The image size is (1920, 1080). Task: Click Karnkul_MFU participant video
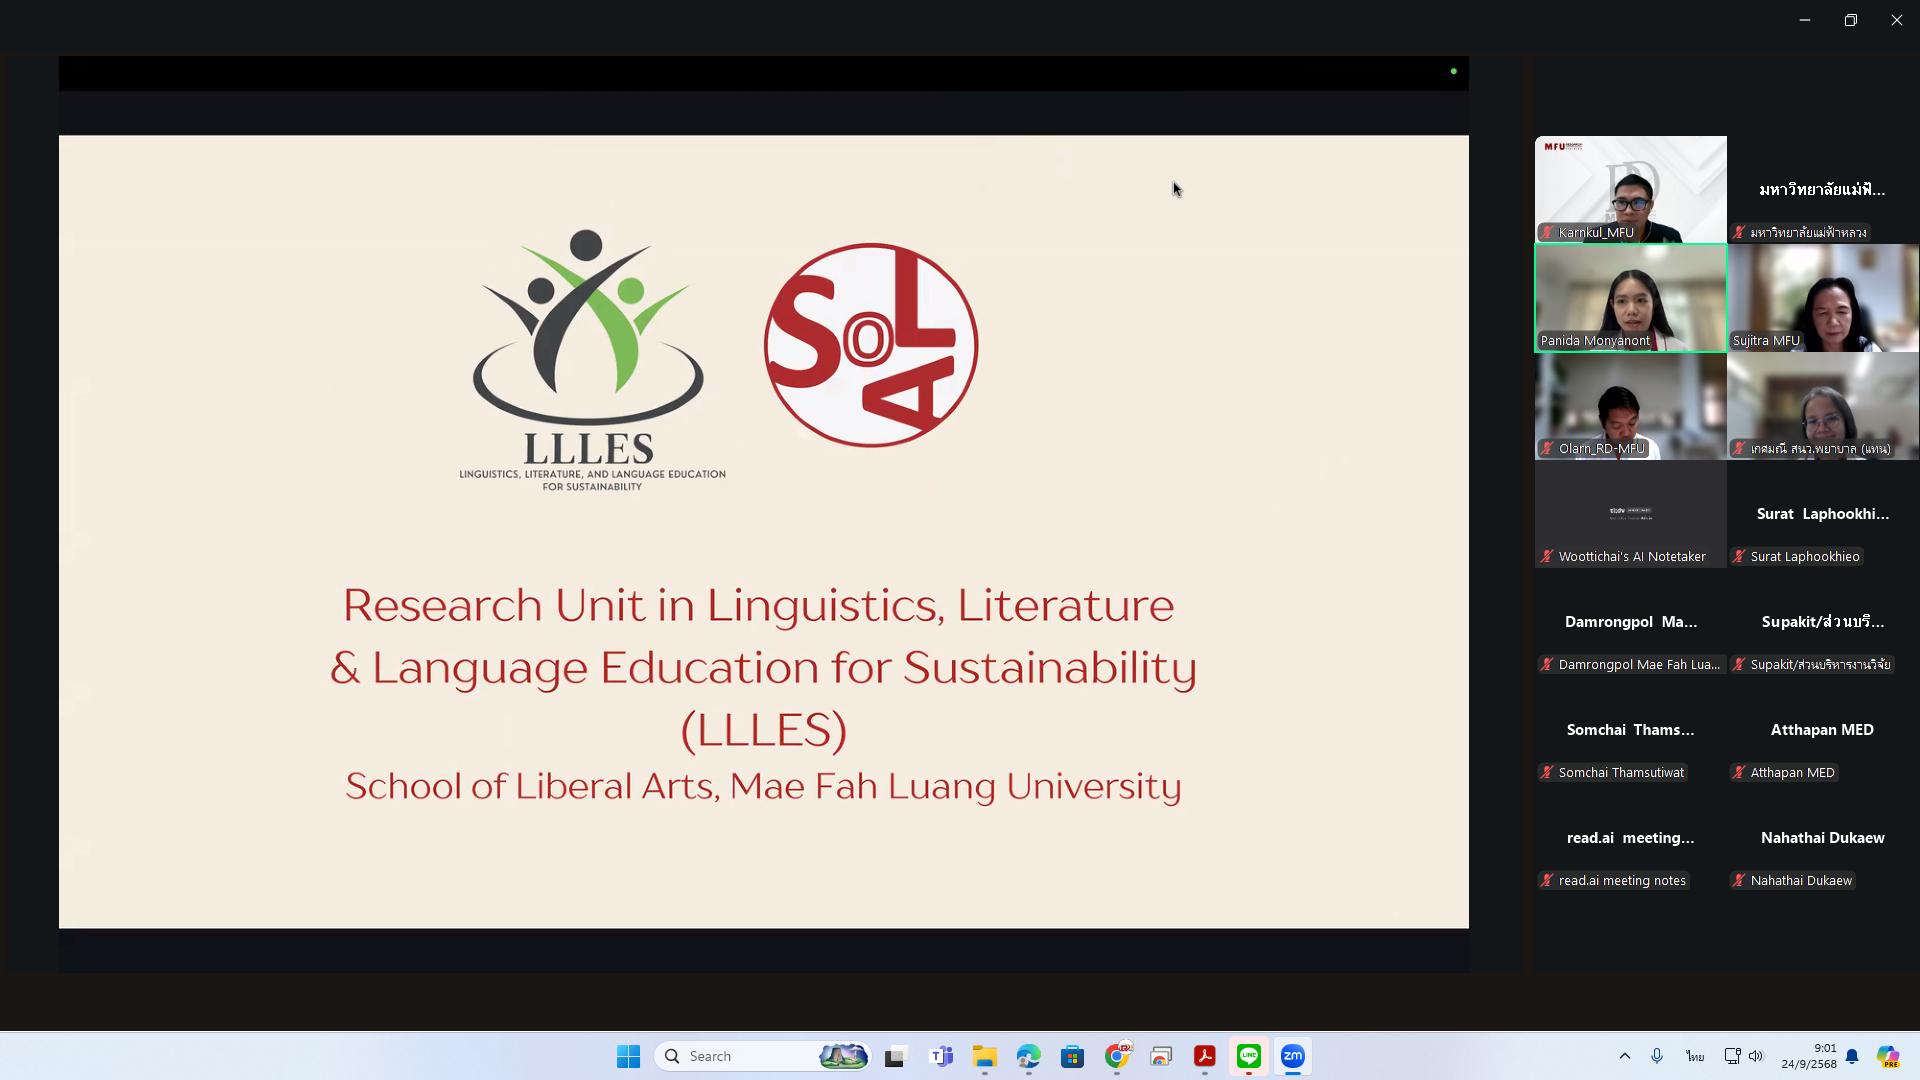tap(1630, 188)
